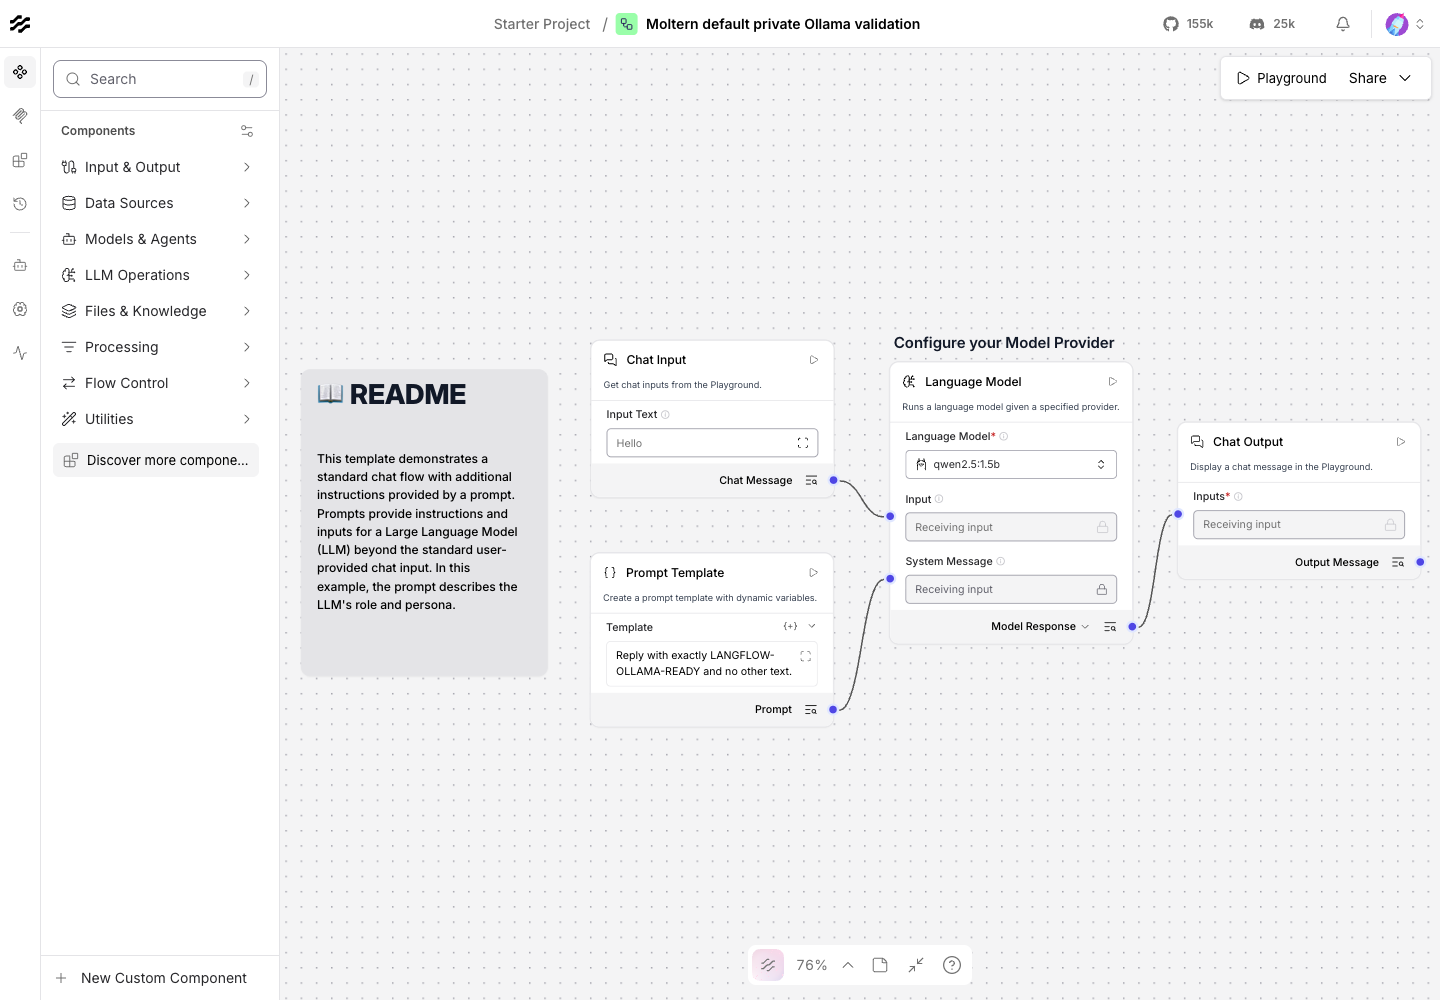Open the Components panel icon in the sidebar
1440x1000 pixels.
click(x=20, y=72)
